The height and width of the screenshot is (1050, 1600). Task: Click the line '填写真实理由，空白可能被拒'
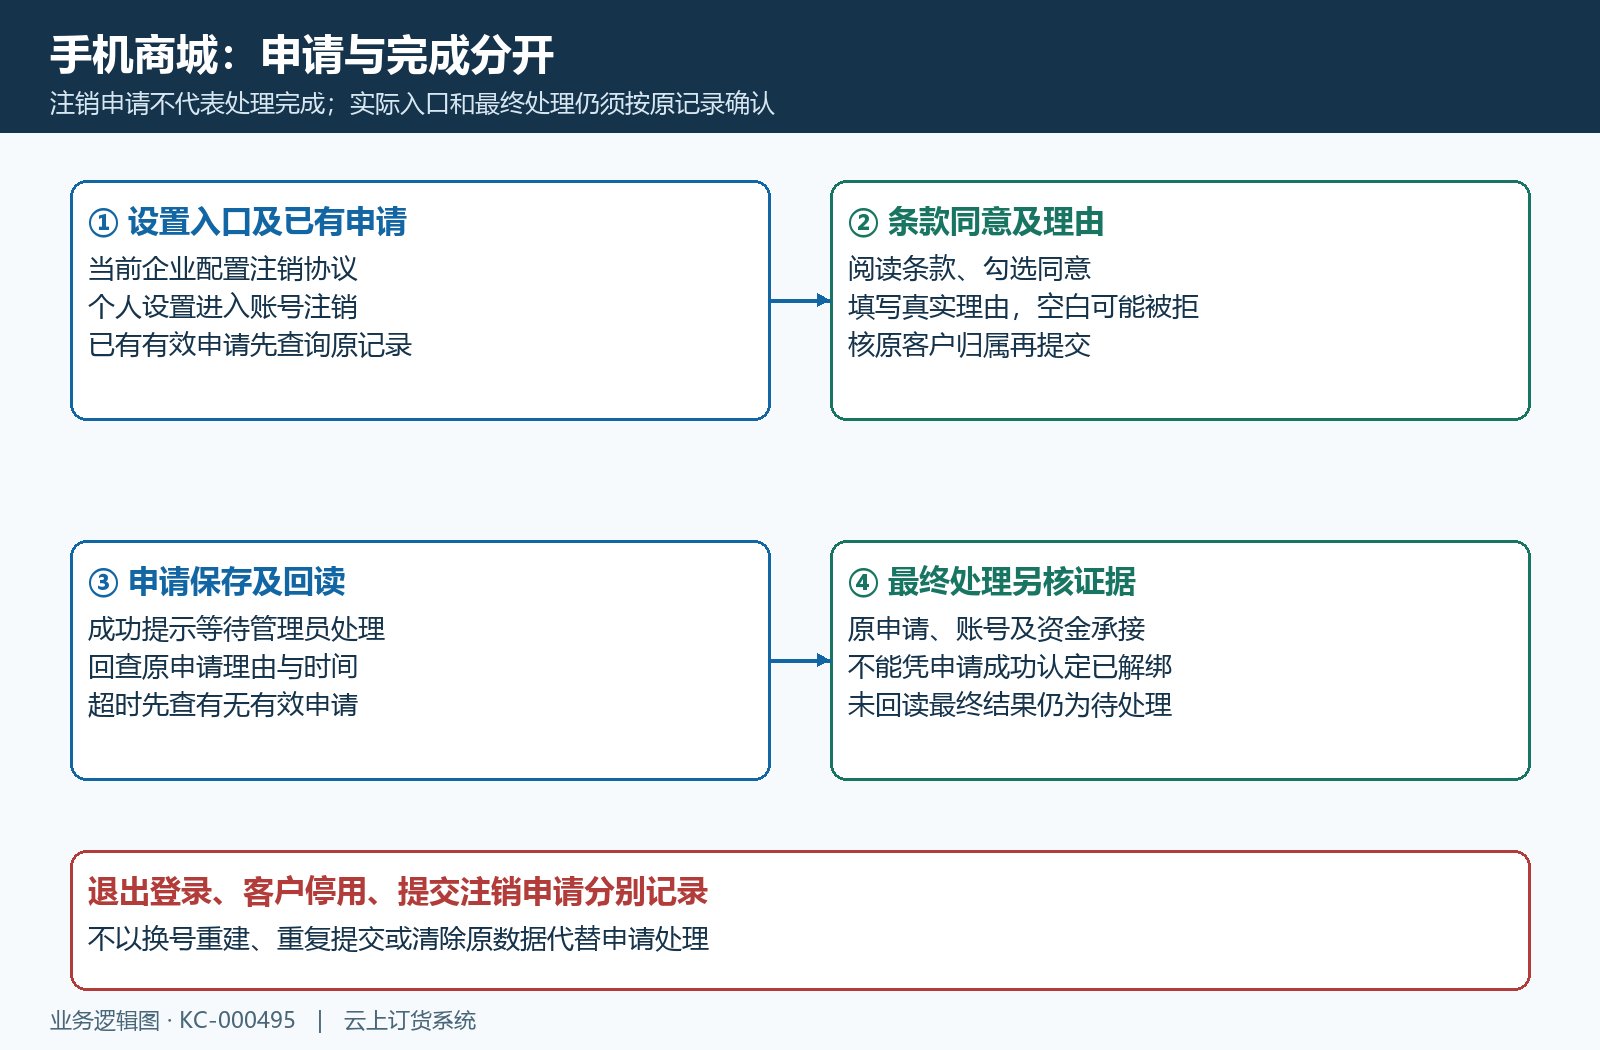pyautogui.click(x=1023, y=307)
